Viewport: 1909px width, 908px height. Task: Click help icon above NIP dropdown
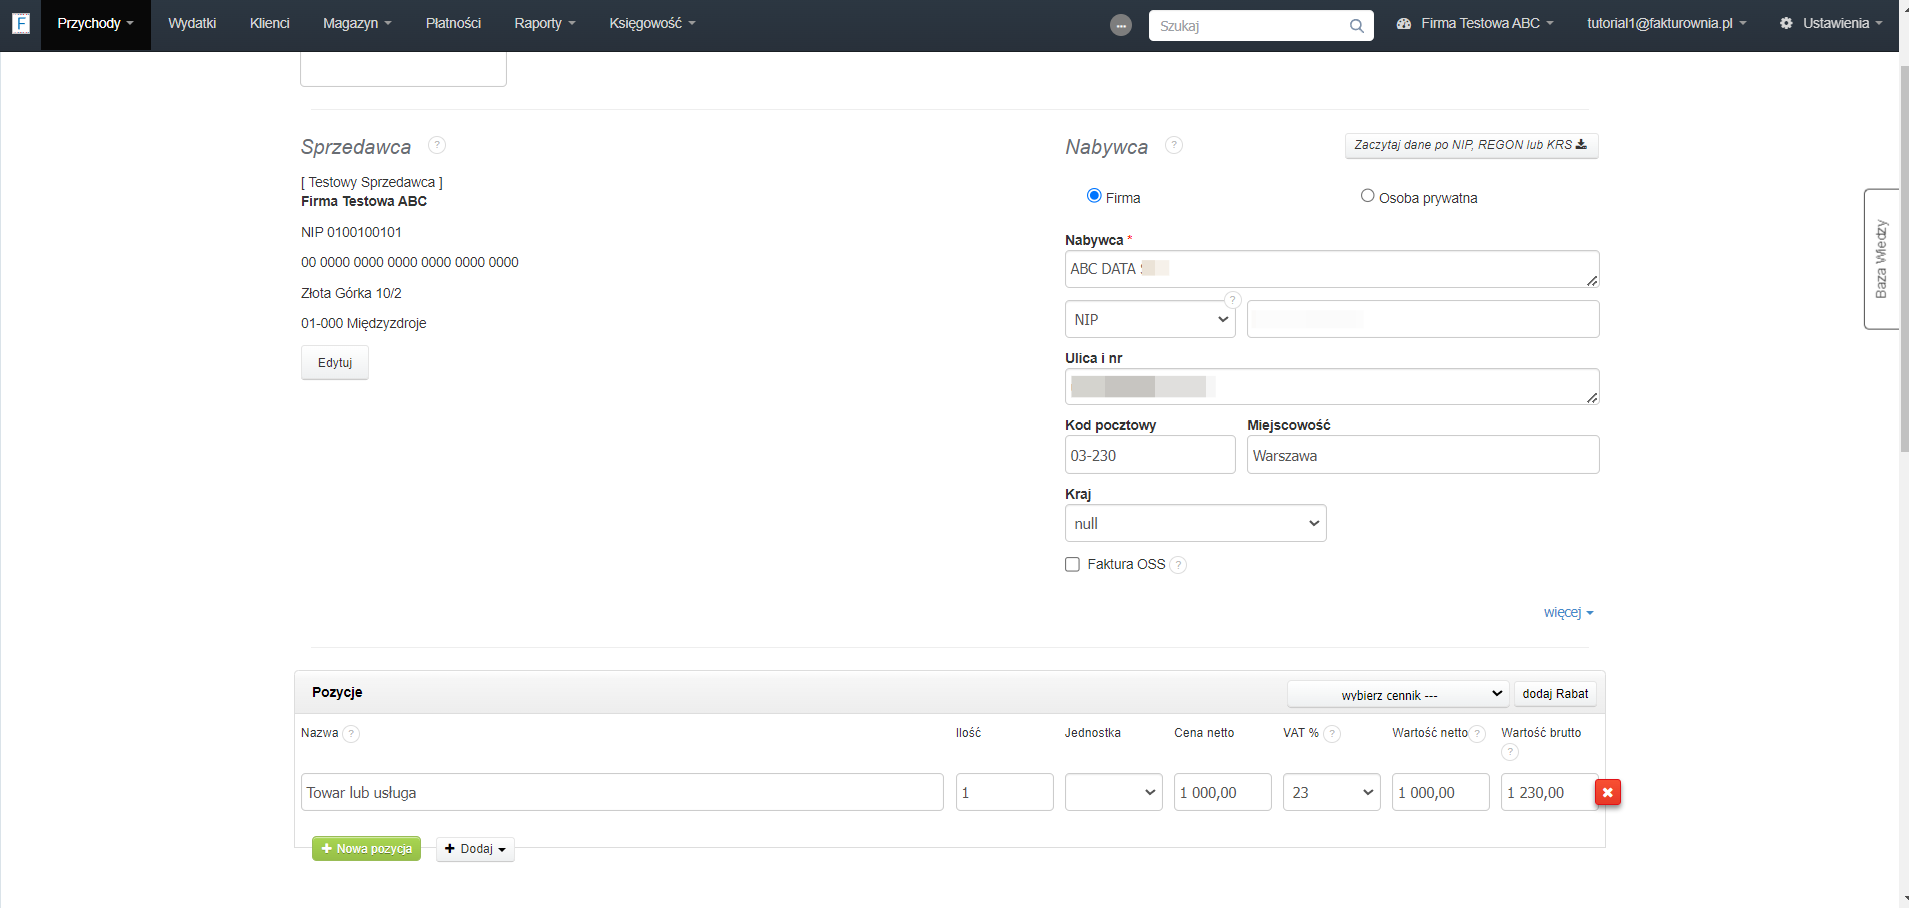click(x=1233, y=300)
